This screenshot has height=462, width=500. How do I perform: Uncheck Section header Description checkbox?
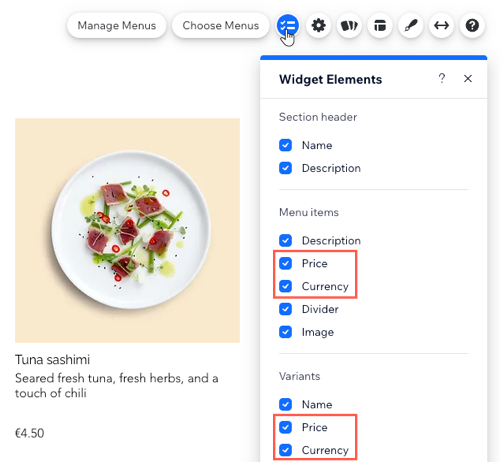(285, 168)
